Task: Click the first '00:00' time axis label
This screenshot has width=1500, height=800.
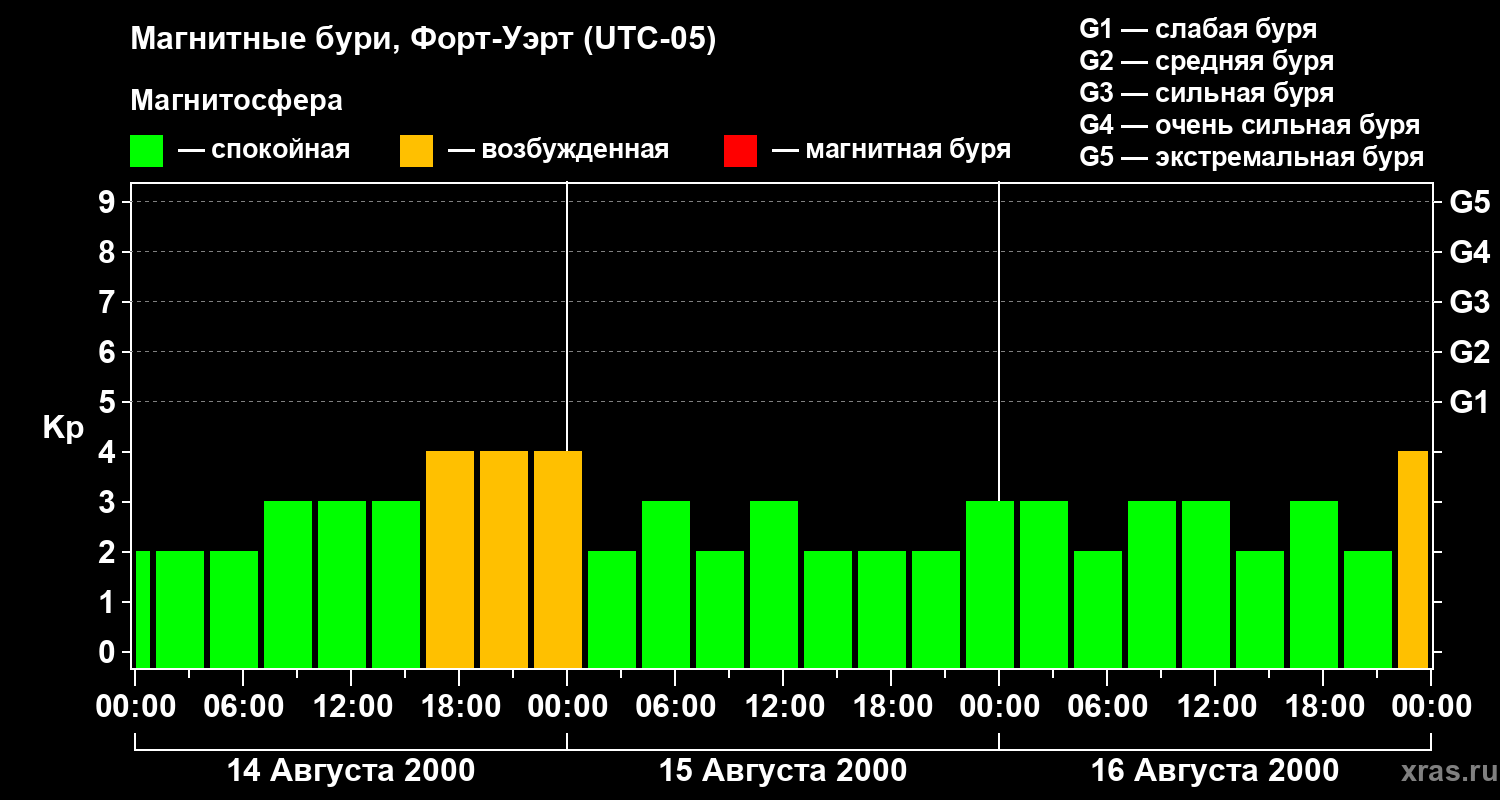Action: tap(135, 706)
